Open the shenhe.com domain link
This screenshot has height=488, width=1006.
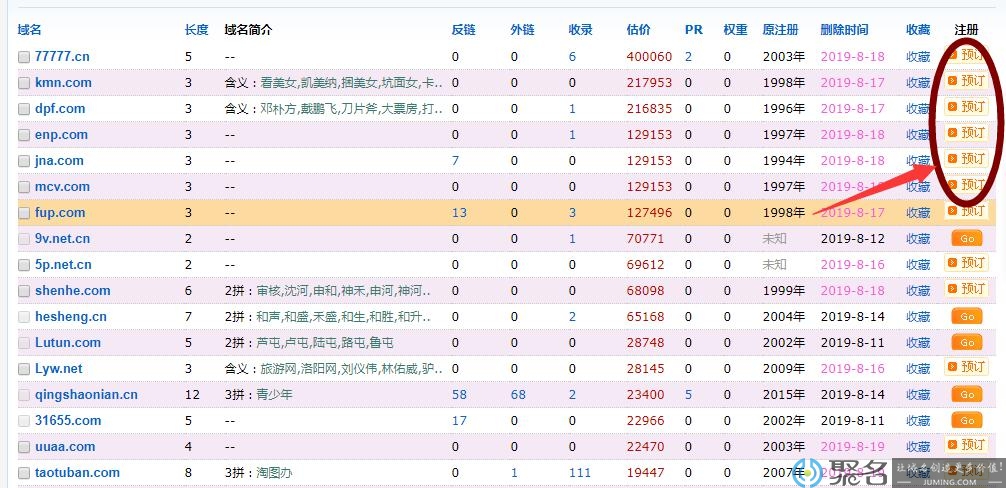tap(73, 290)
